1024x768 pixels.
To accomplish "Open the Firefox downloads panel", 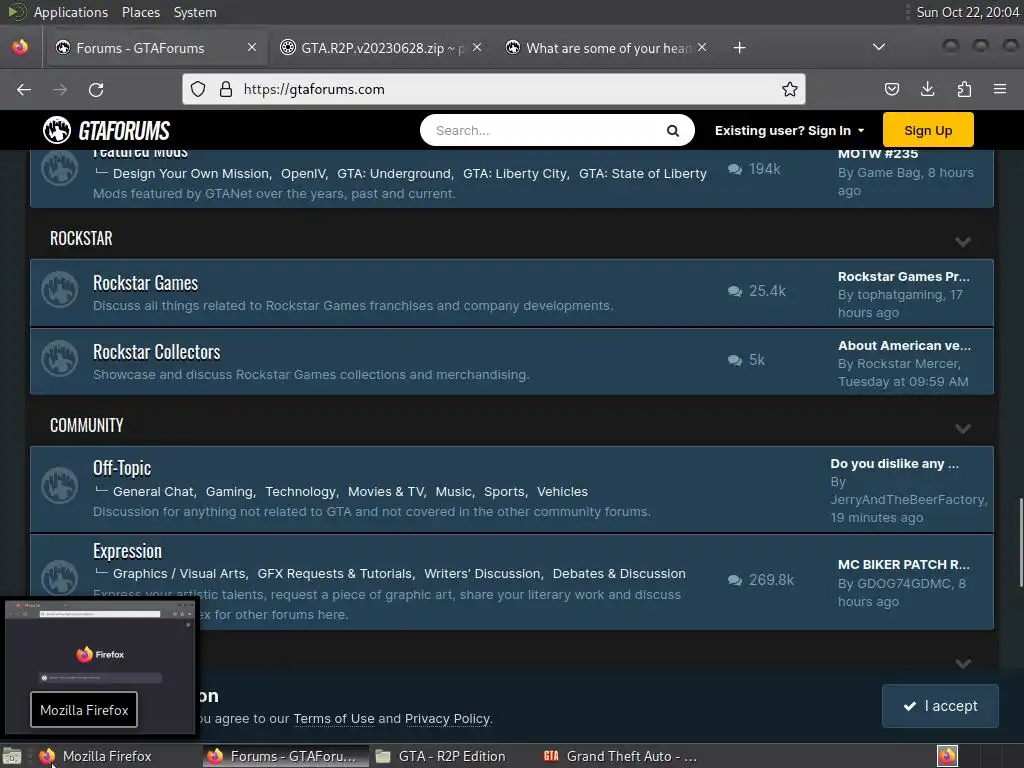I will tap(927, 89).
